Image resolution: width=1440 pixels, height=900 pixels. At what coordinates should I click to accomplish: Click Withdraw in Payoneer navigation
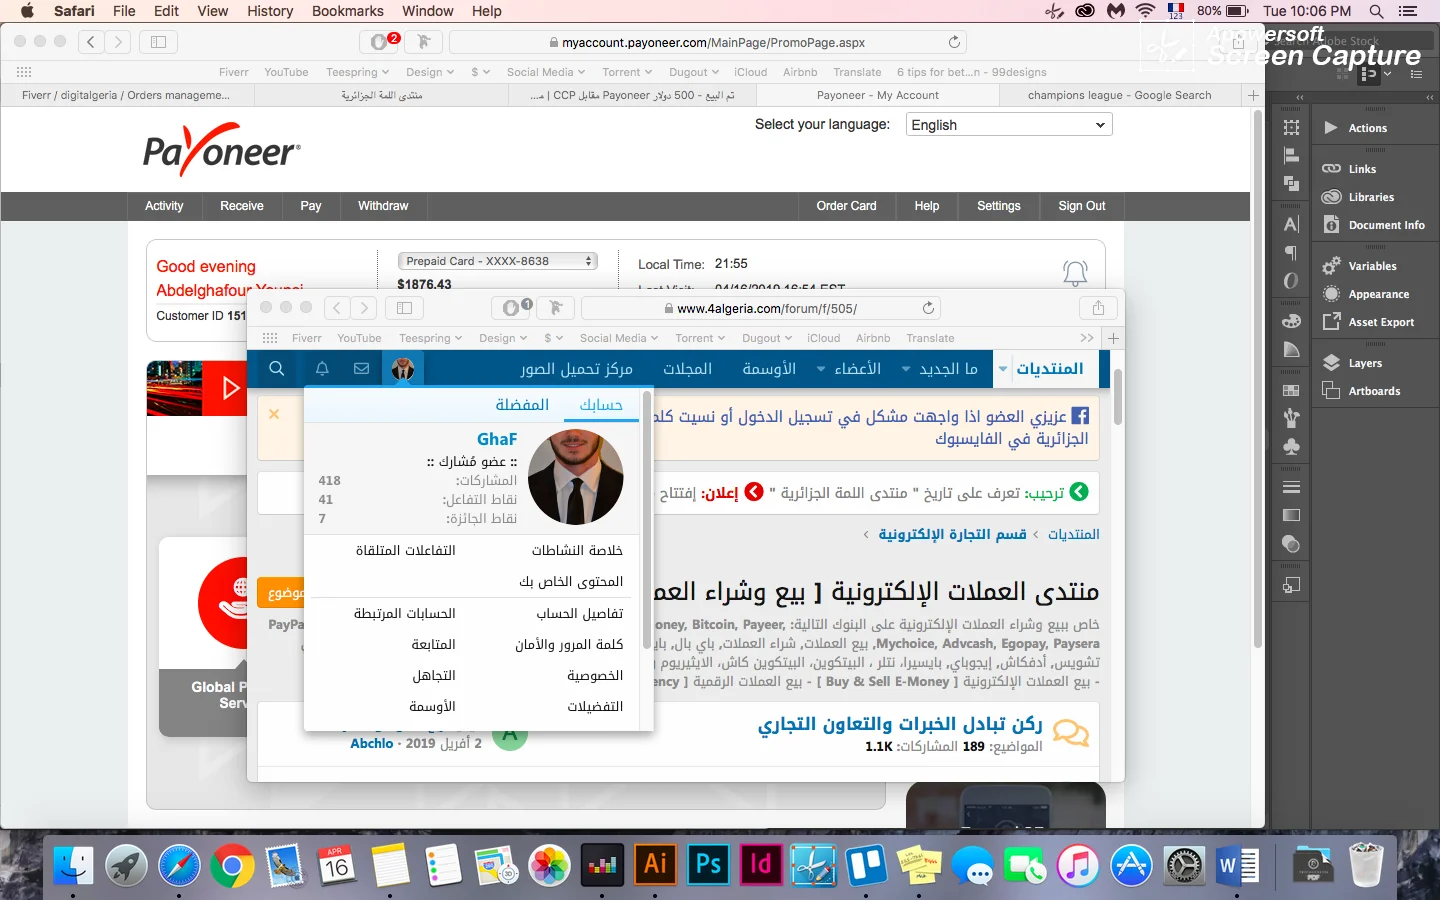[x=383, y=206]
